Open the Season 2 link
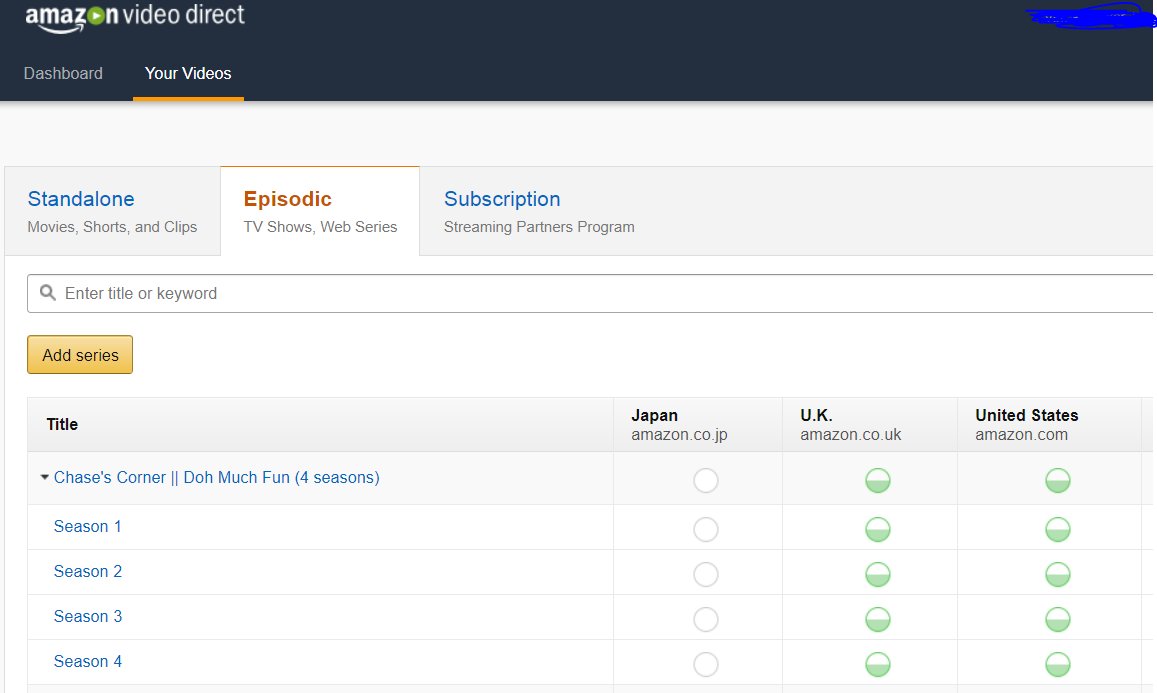Viewport: 1157px width, 693px height. [88, 571]
